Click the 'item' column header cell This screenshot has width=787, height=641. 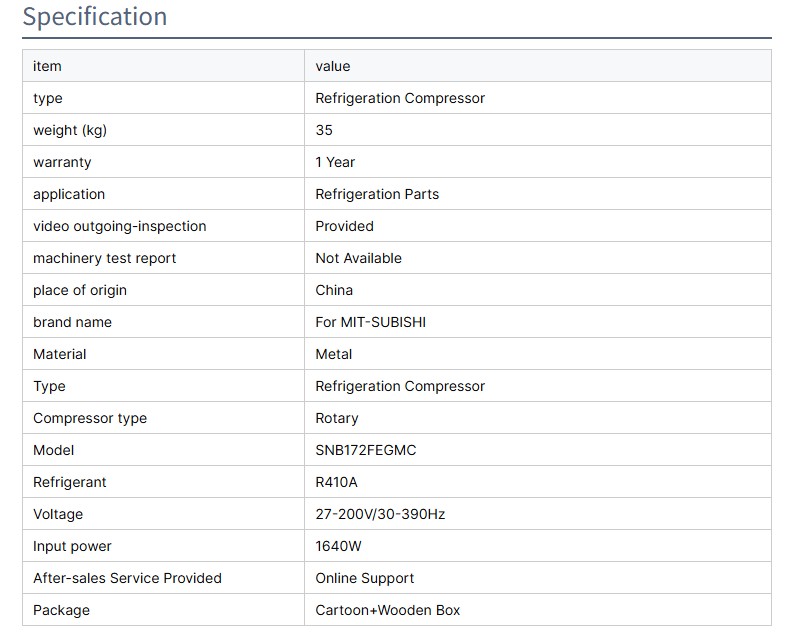(47, 66)
